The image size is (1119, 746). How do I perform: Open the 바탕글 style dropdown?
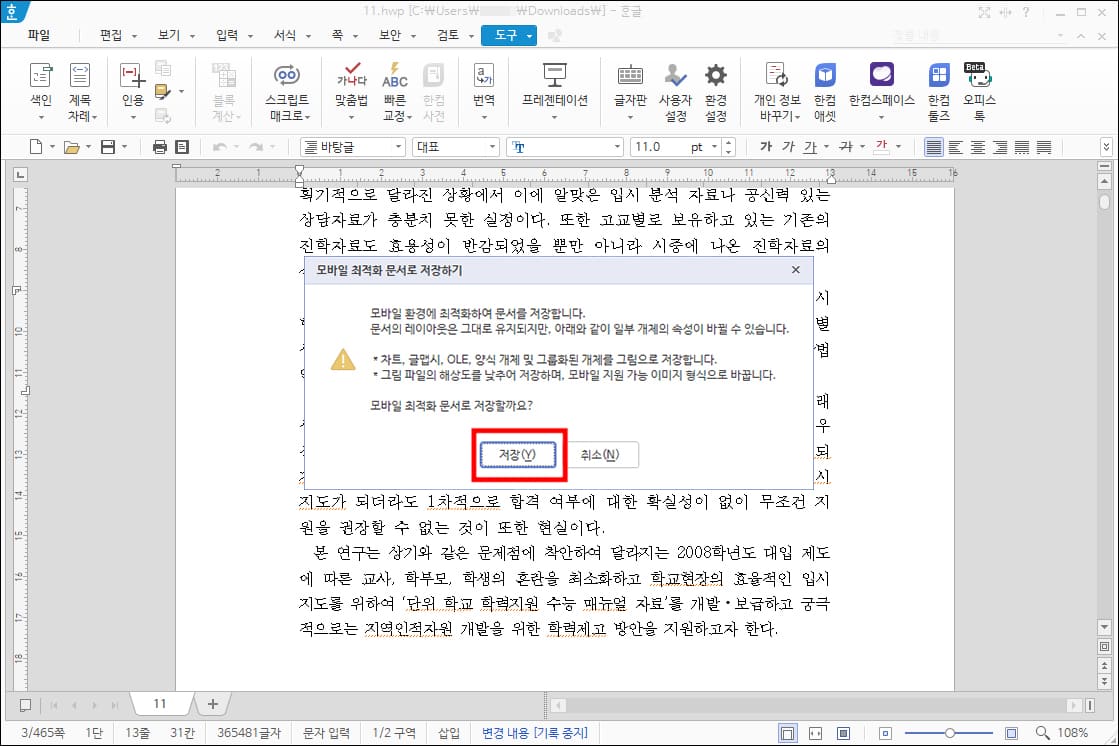click(398, 146)
